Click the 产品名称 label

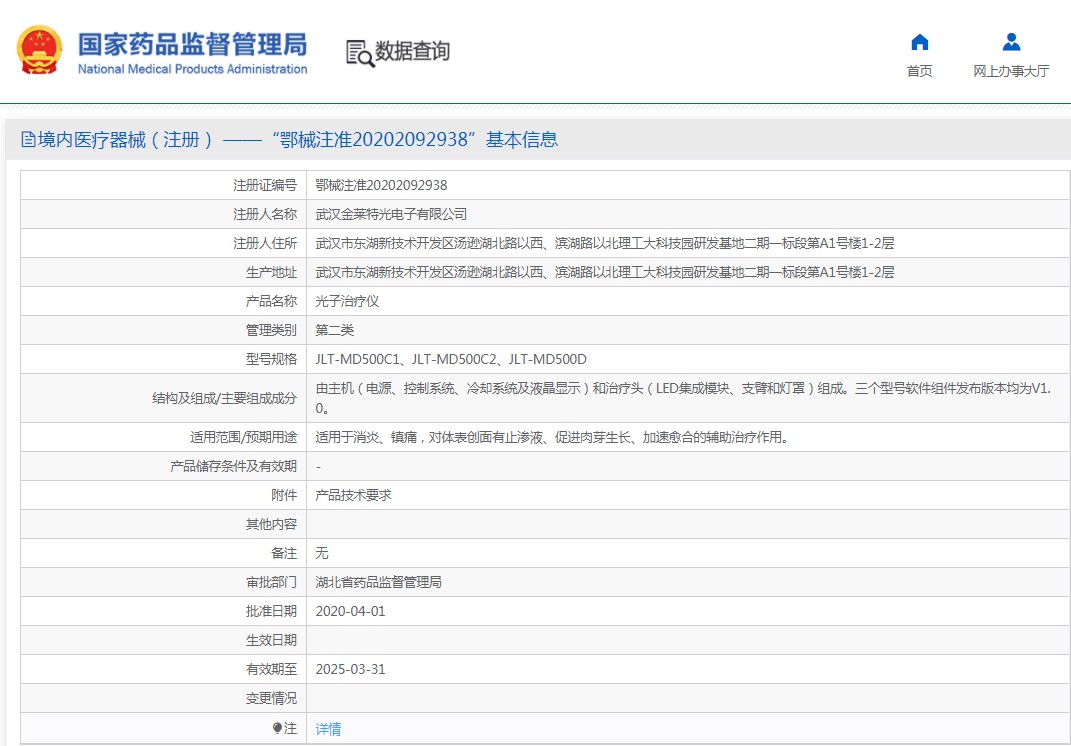coord(271,301)
